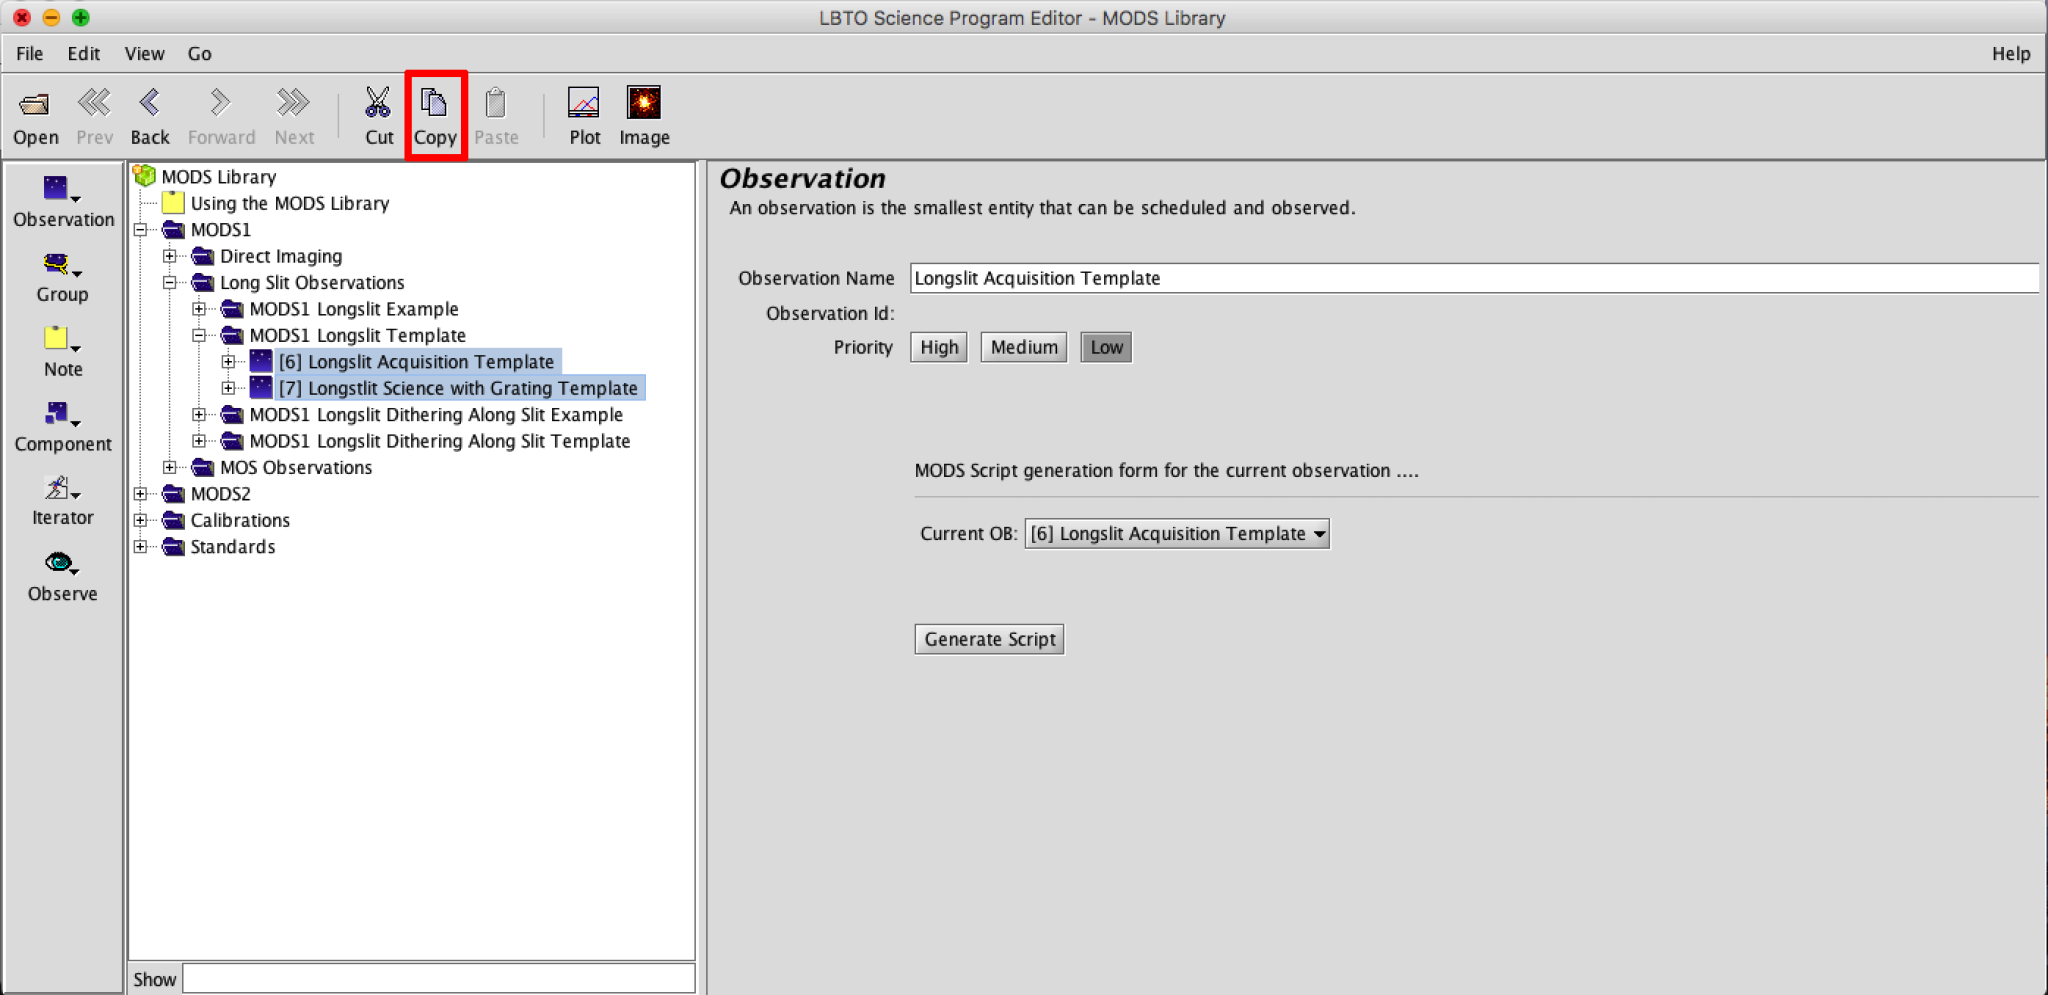
Task: Set priority to High
Action: [939, 347]
